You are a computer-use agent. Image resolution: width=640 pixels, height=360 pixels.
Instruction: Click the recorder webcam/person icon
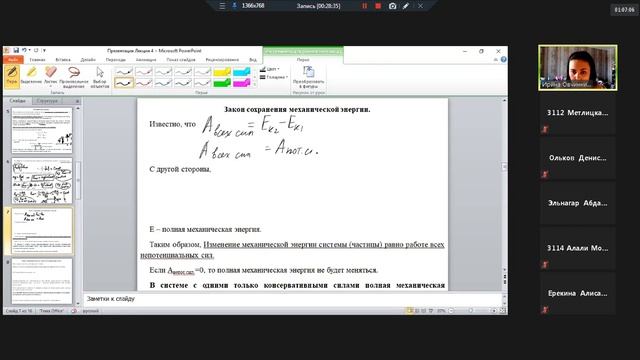[x=234, y=6]
